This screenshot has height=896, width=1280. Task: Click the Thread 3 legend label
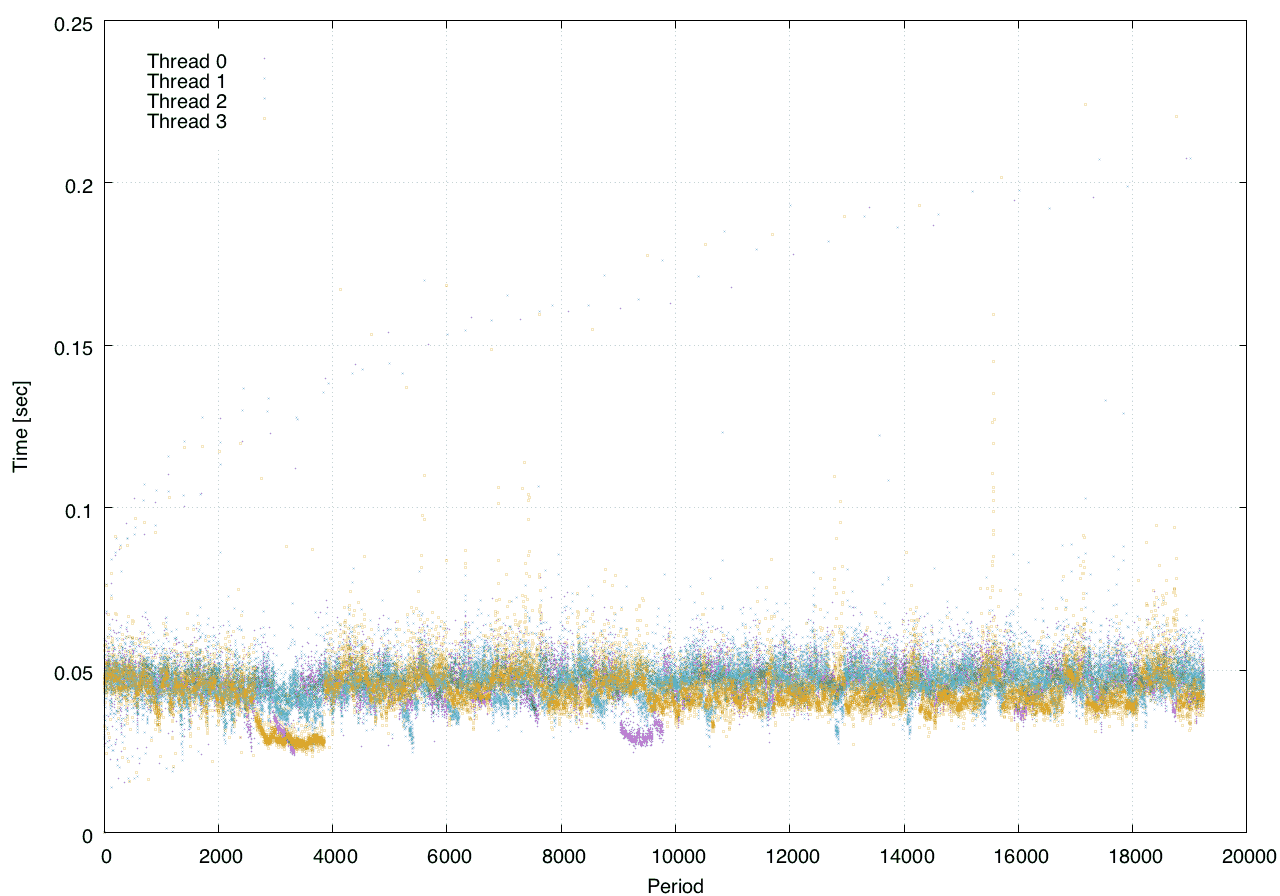tap(186, 122)
